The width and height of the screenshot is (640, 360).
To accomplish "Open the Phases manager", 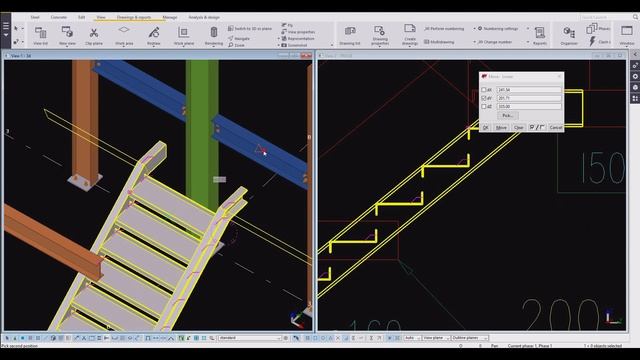I will click(598, 28).
